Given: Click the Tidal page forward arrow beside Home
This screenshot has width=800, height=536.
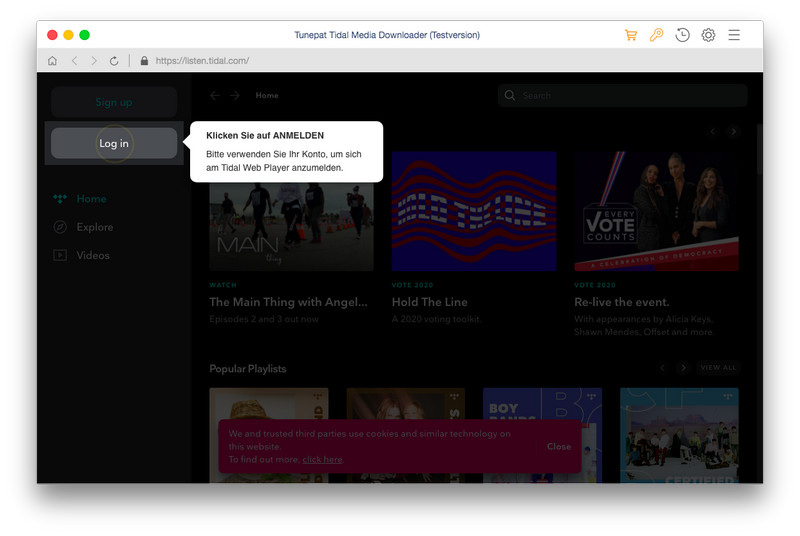Looking at the screenshot, I should pos(235,95).
